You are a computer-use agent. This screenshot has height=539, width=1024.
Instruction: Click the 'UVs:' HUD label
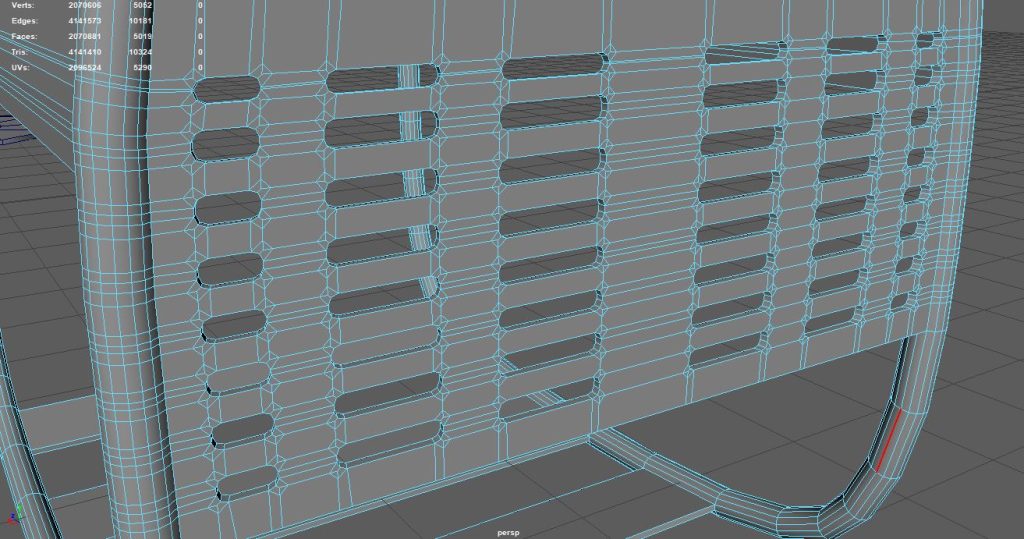[20, 68]
